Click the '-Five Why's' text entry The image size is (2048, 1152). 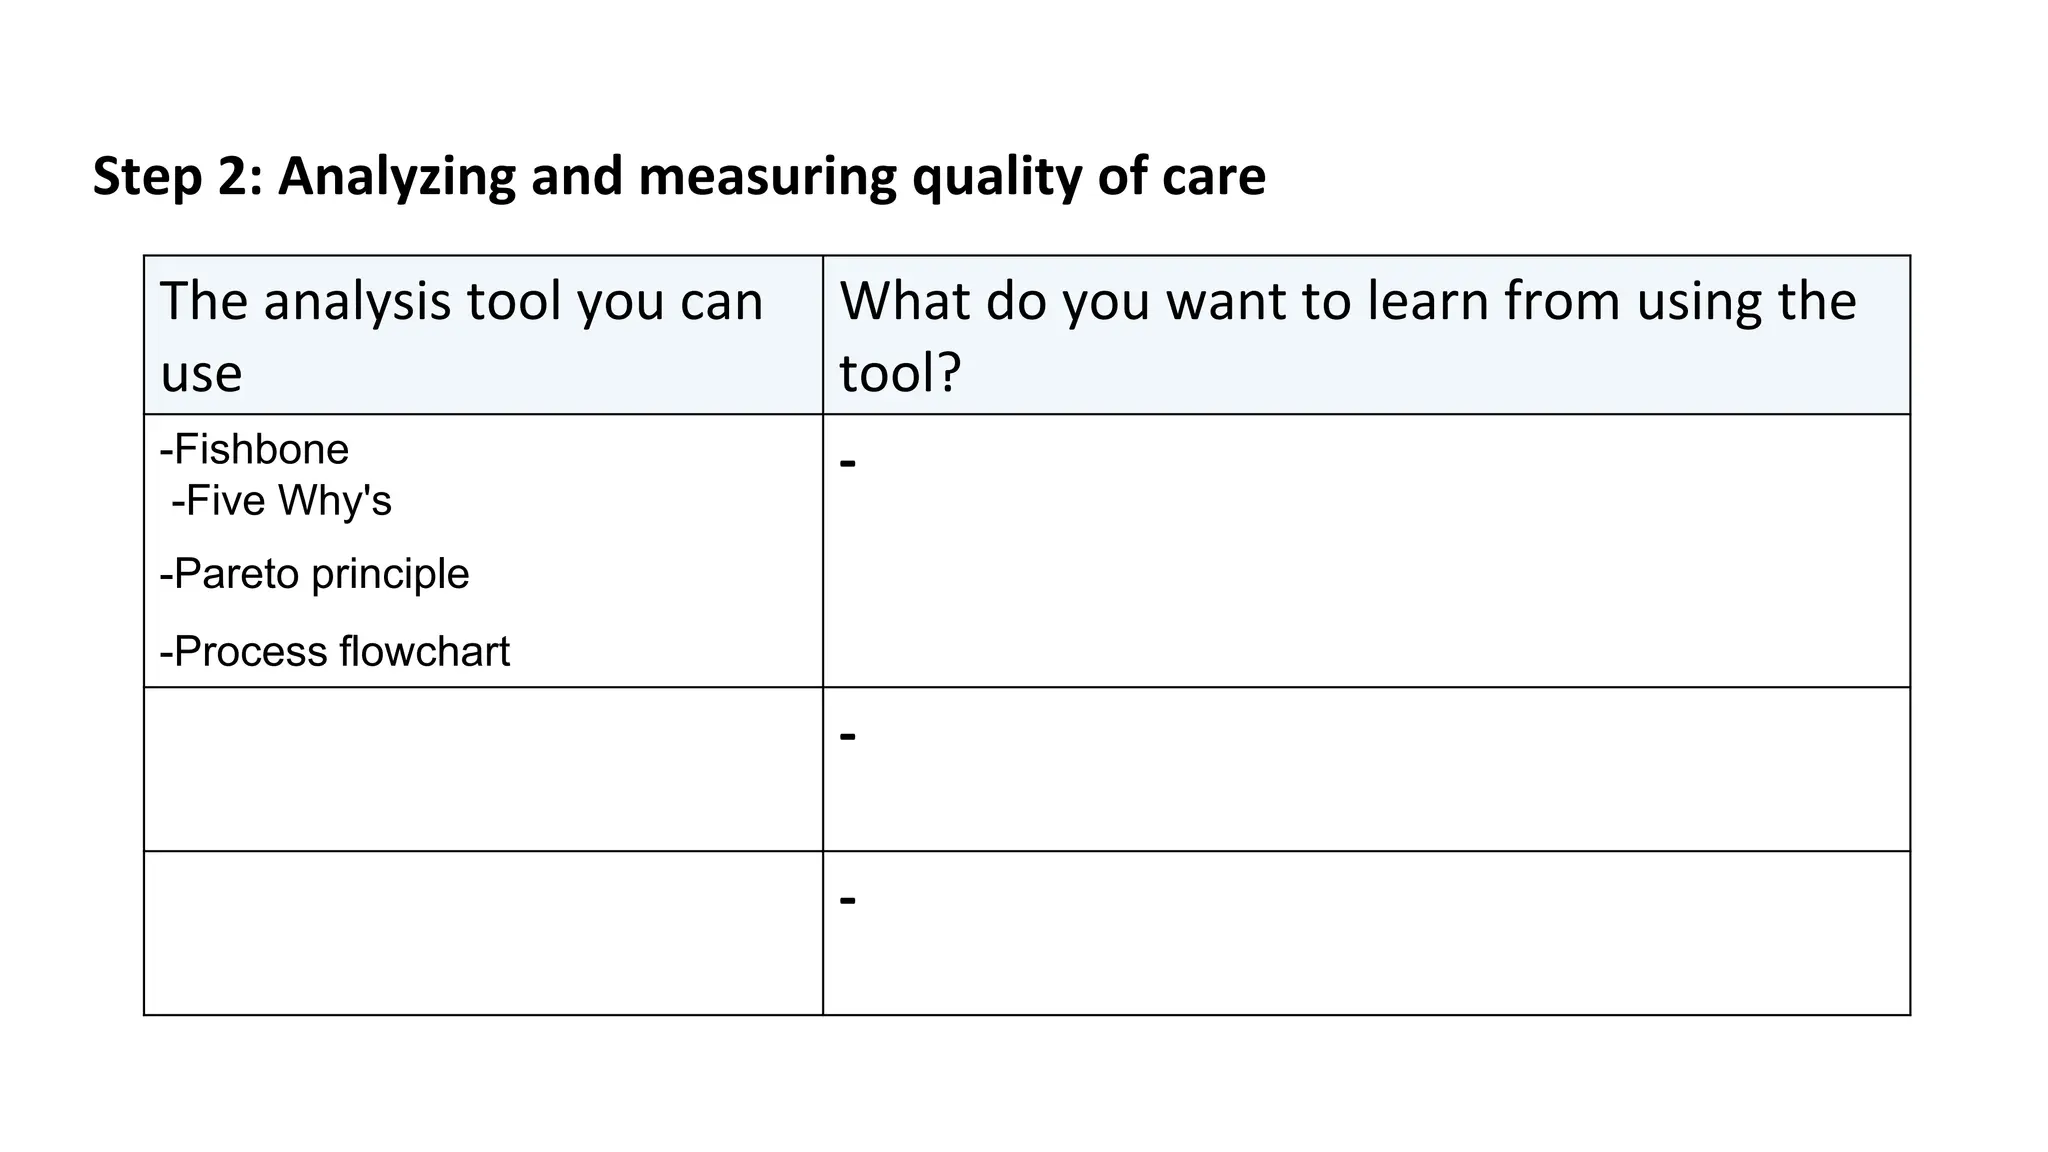[281, 500]
